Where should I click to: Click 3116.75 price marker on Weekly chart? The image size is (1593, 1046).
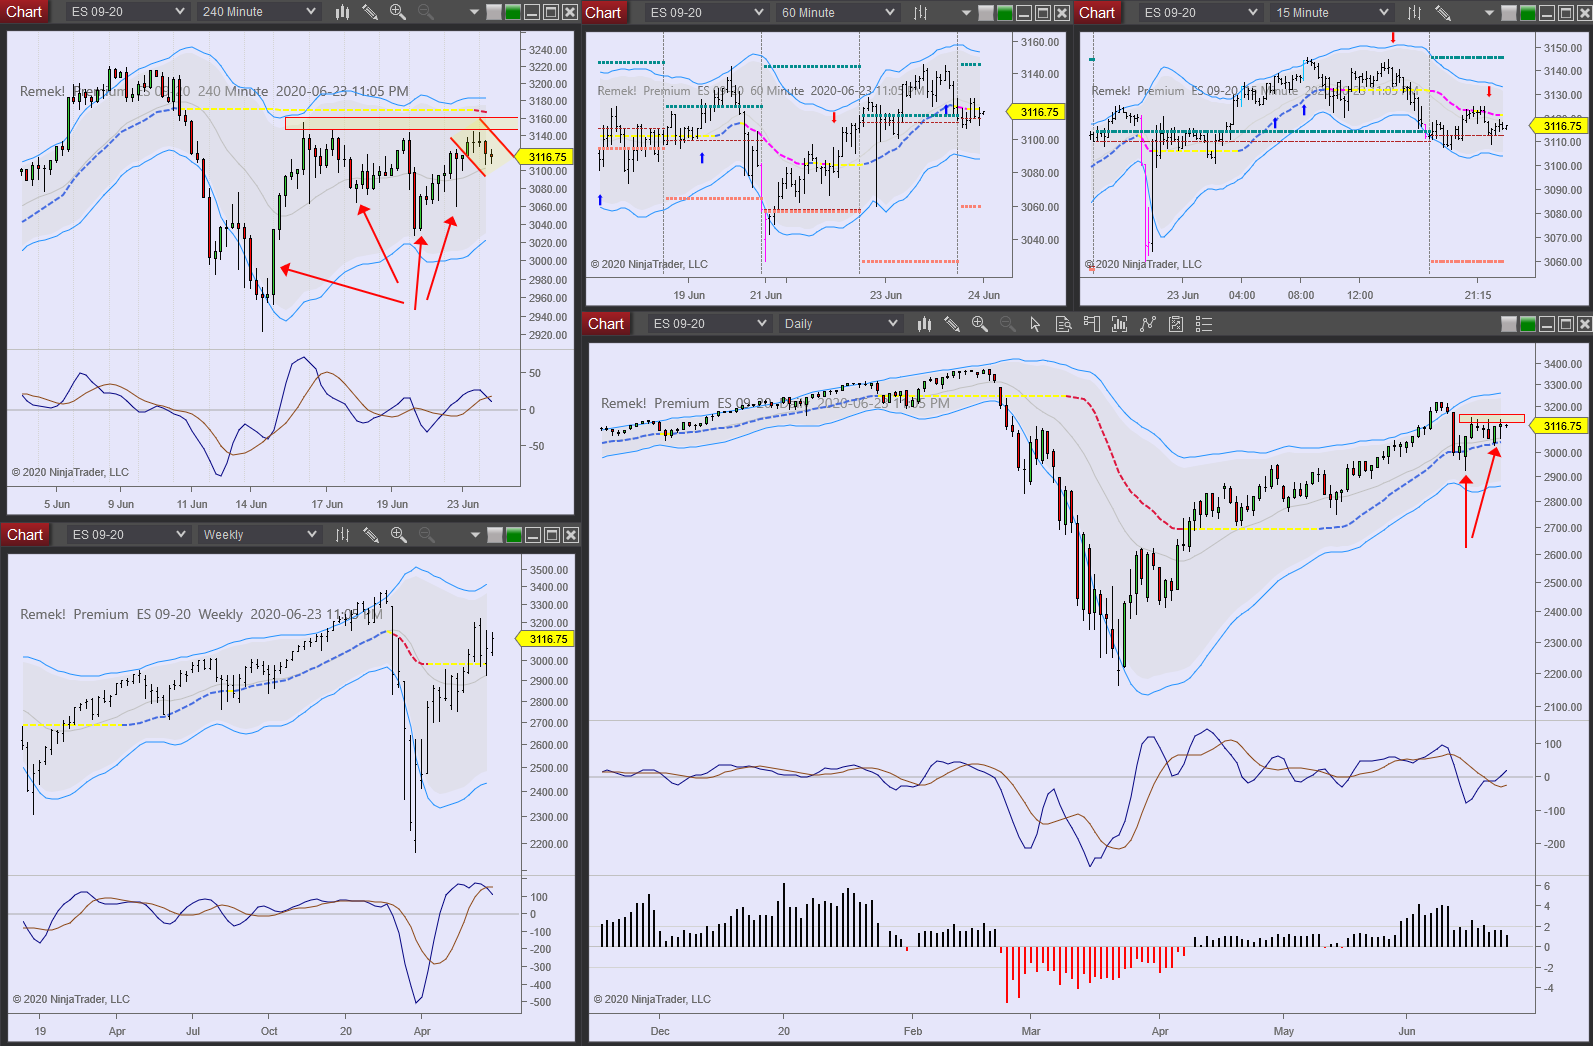pyautogui.click(x=546, y=639)
